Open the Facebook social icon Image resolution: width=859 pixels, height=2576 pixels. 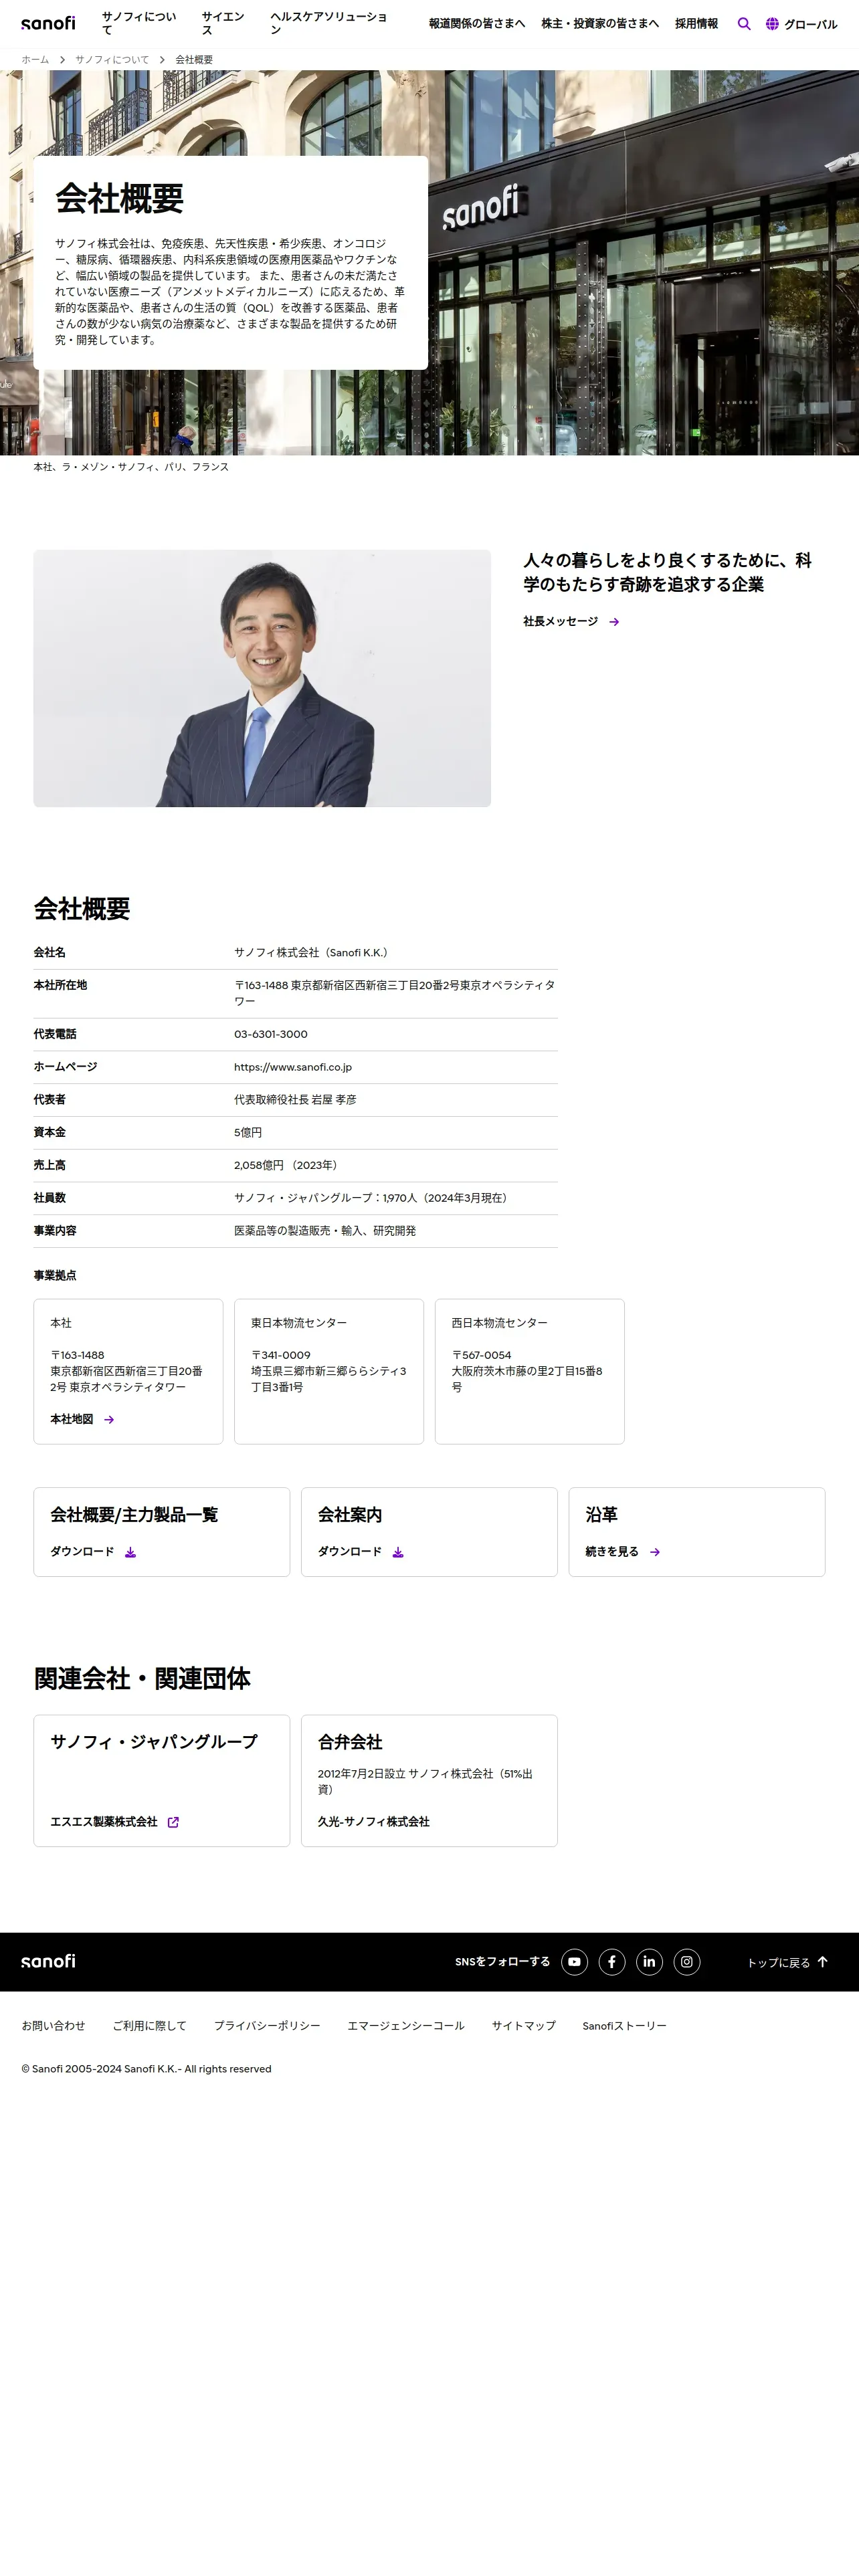tap(612, 1962)
